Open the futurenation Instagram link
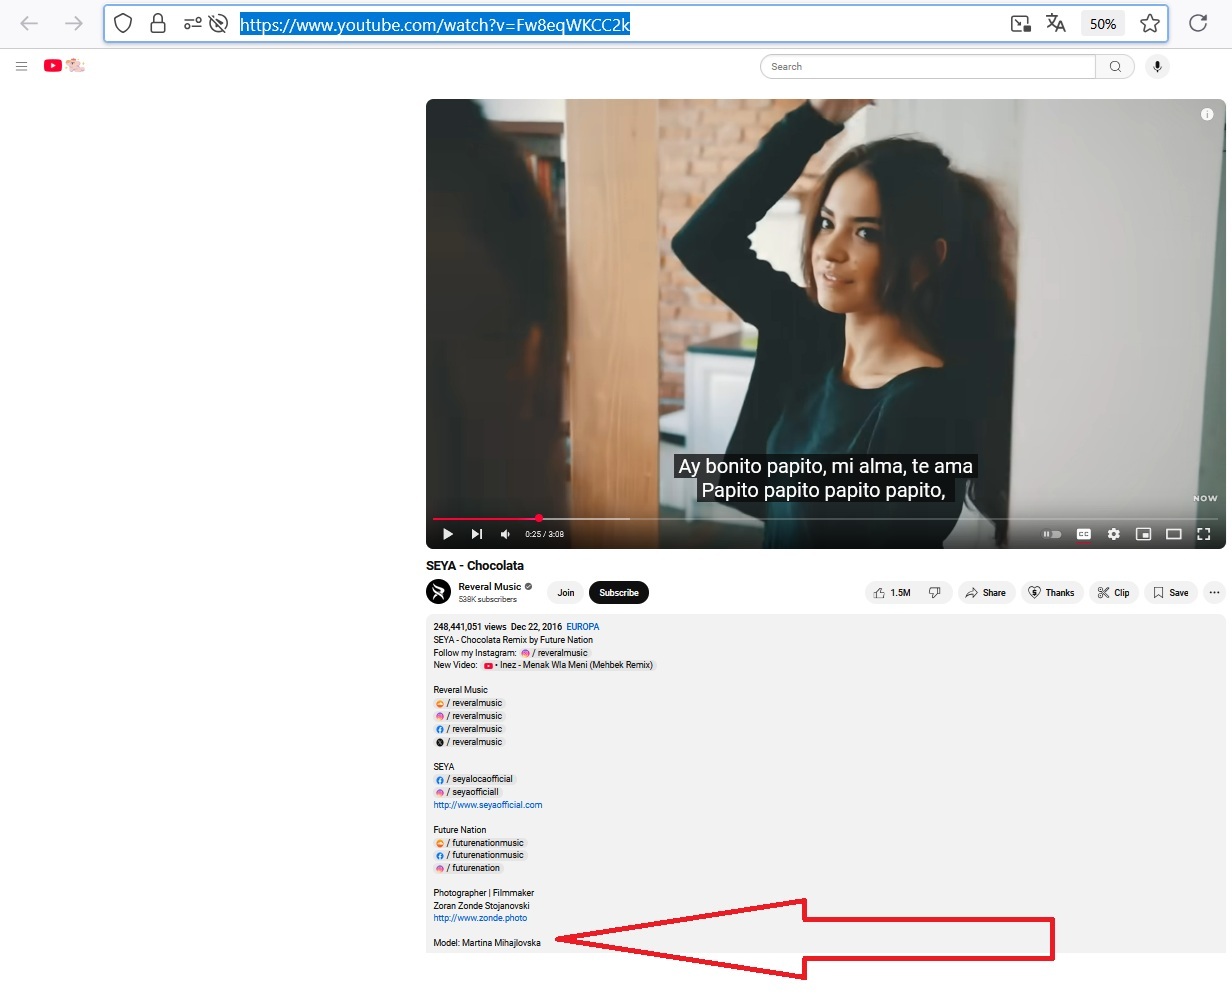Image resolution: width=1232 pixels, height=1005 pixels. (467, 868)
